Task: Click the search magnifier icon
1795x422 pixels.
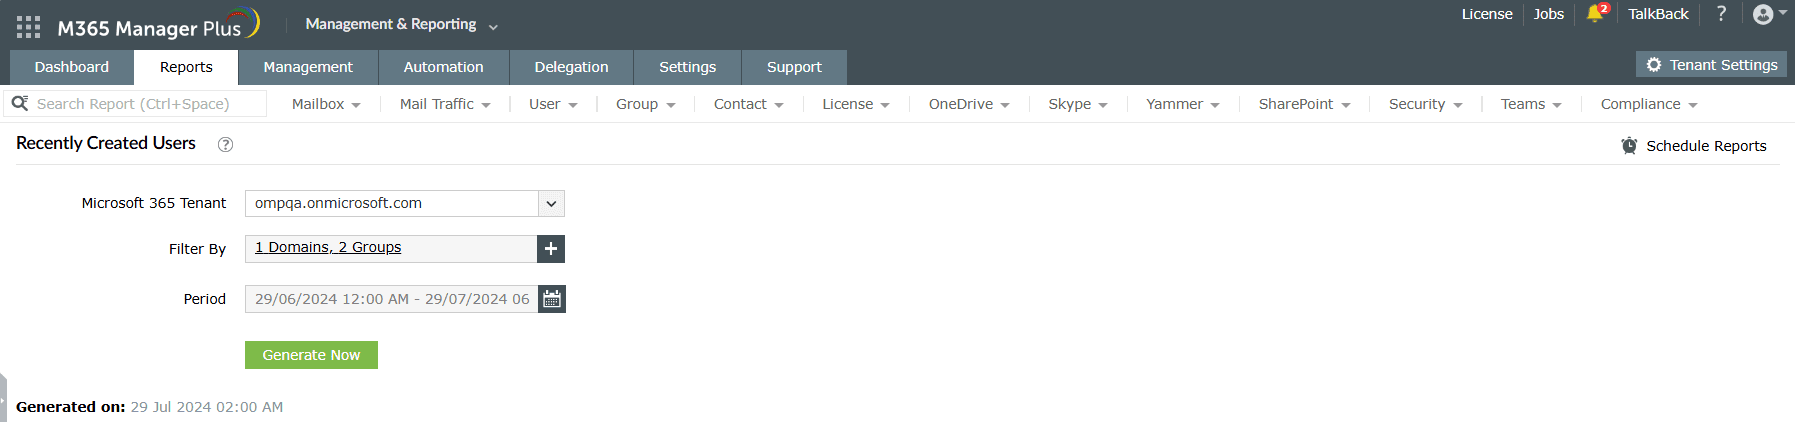Action: pyautogui.click(x=19, y=103)
